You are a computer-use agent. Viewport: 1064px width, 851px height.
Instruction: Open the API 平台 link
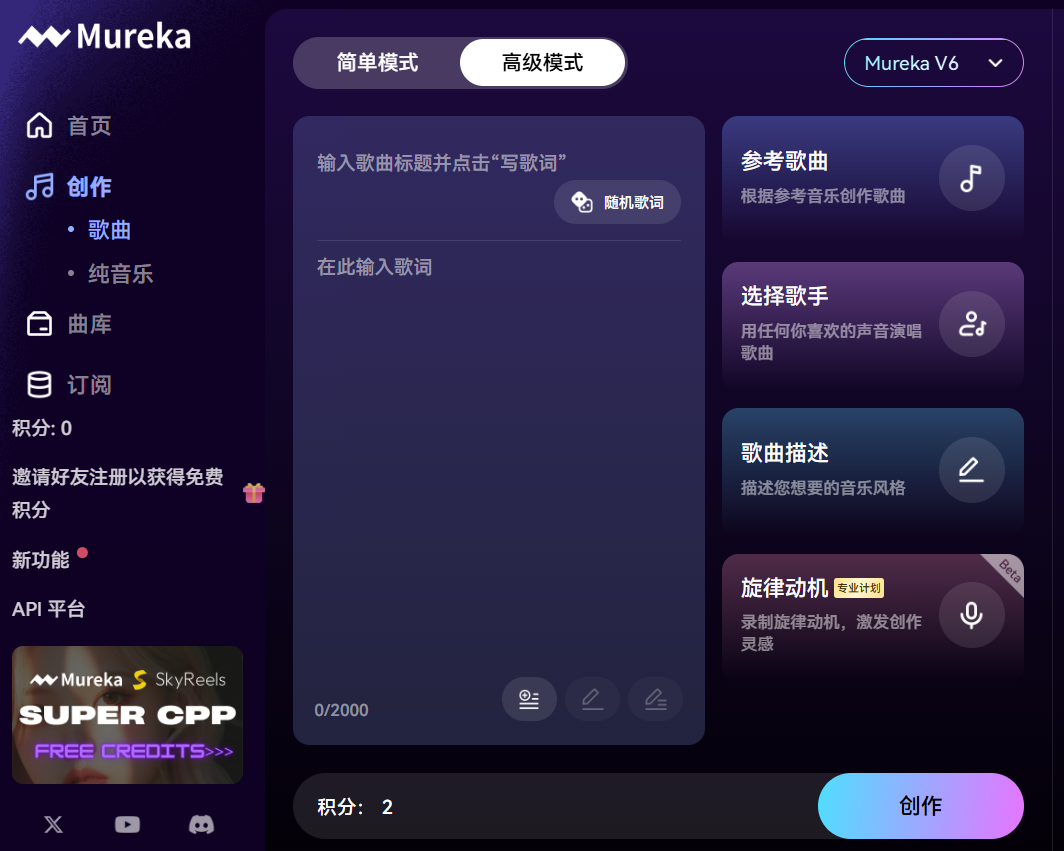(48, 609)
